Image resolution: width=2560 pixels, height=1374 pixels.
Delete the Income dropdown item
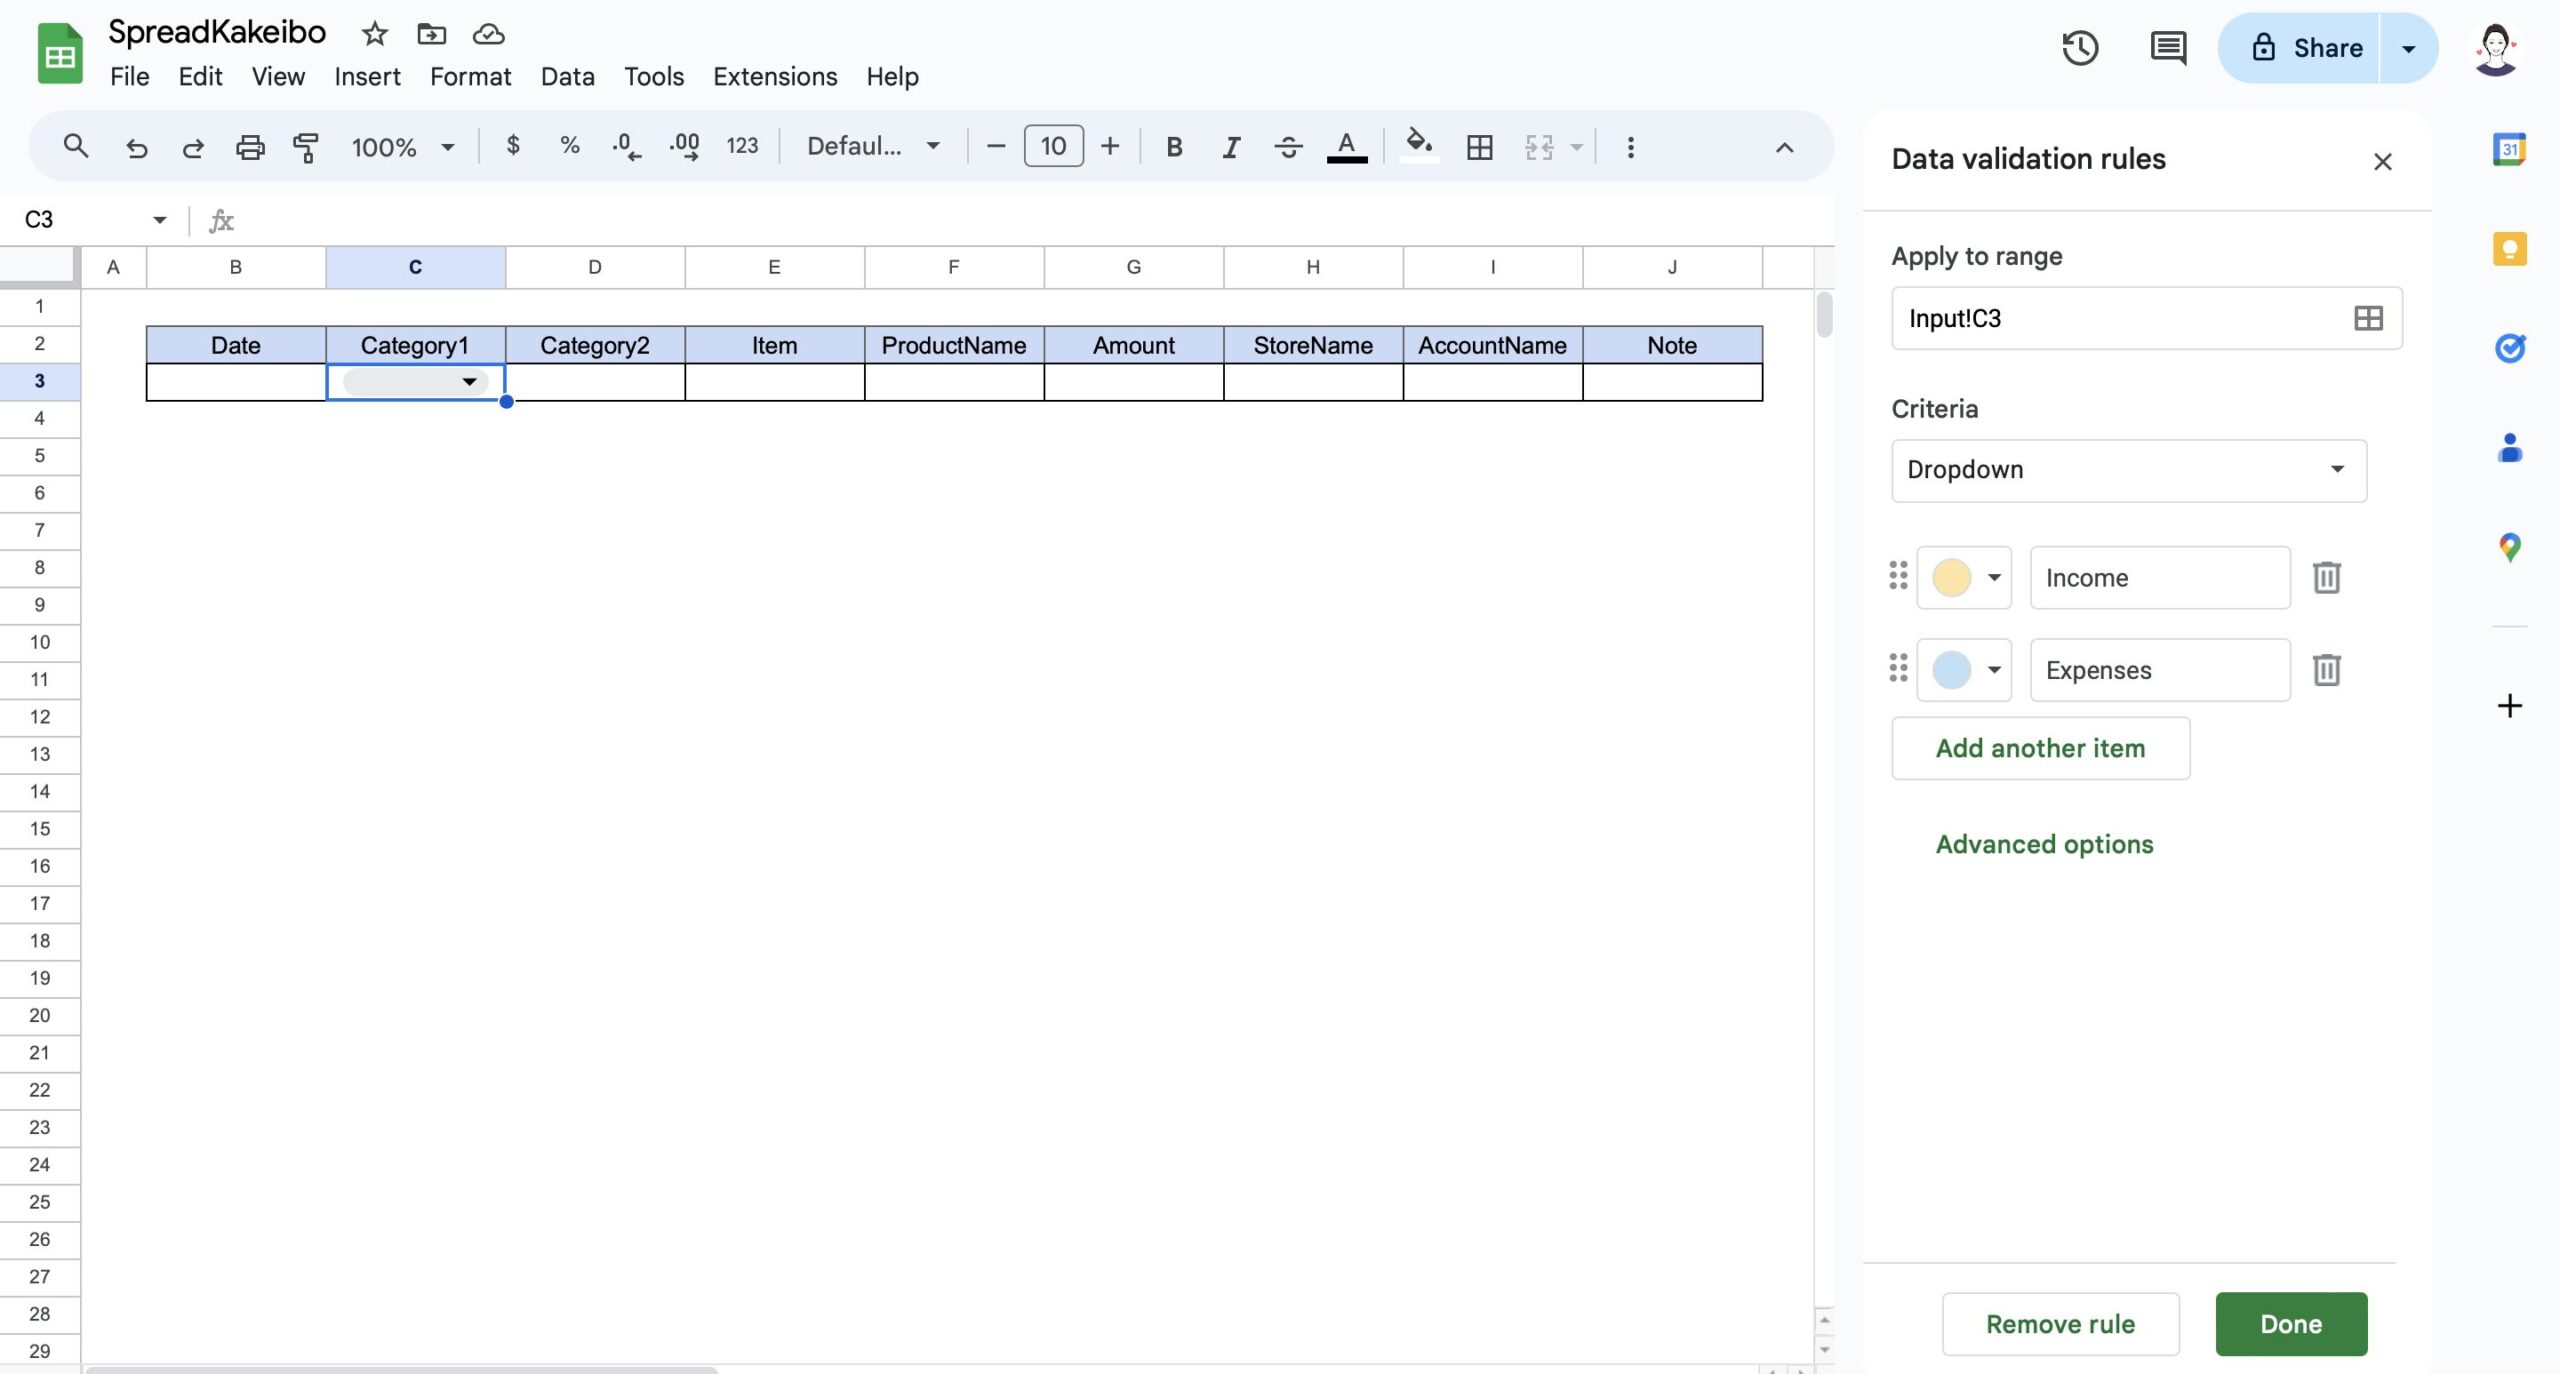(2326, 577)
